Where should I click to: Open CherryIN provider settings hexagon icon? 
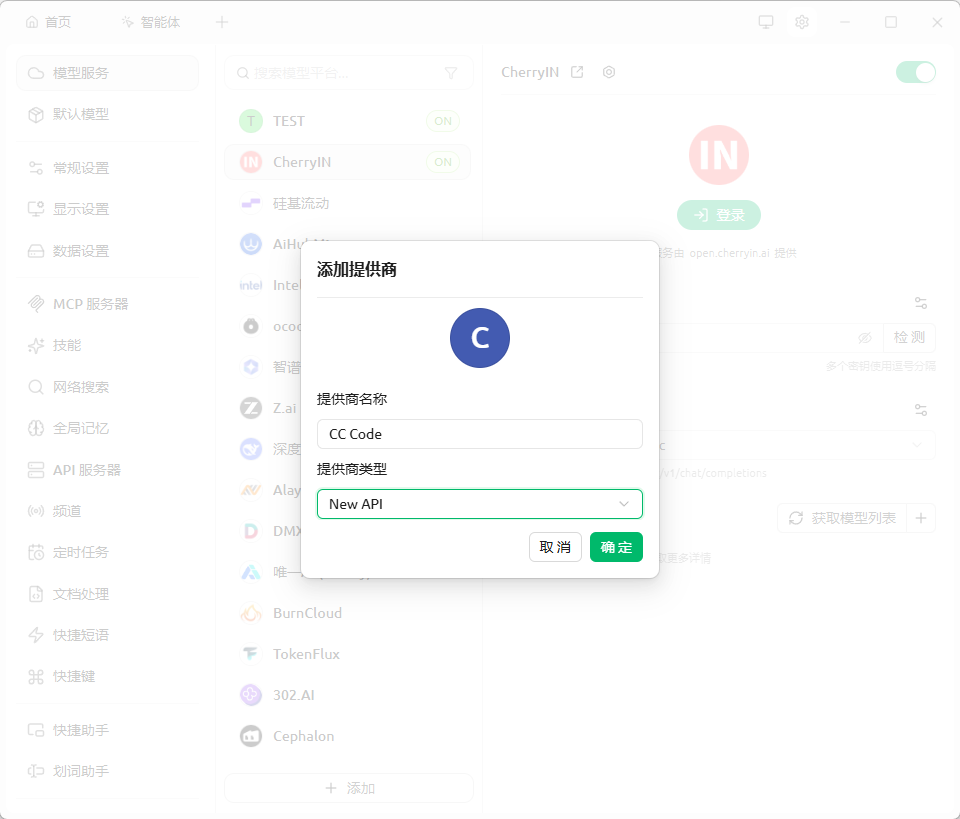(609, 72)
